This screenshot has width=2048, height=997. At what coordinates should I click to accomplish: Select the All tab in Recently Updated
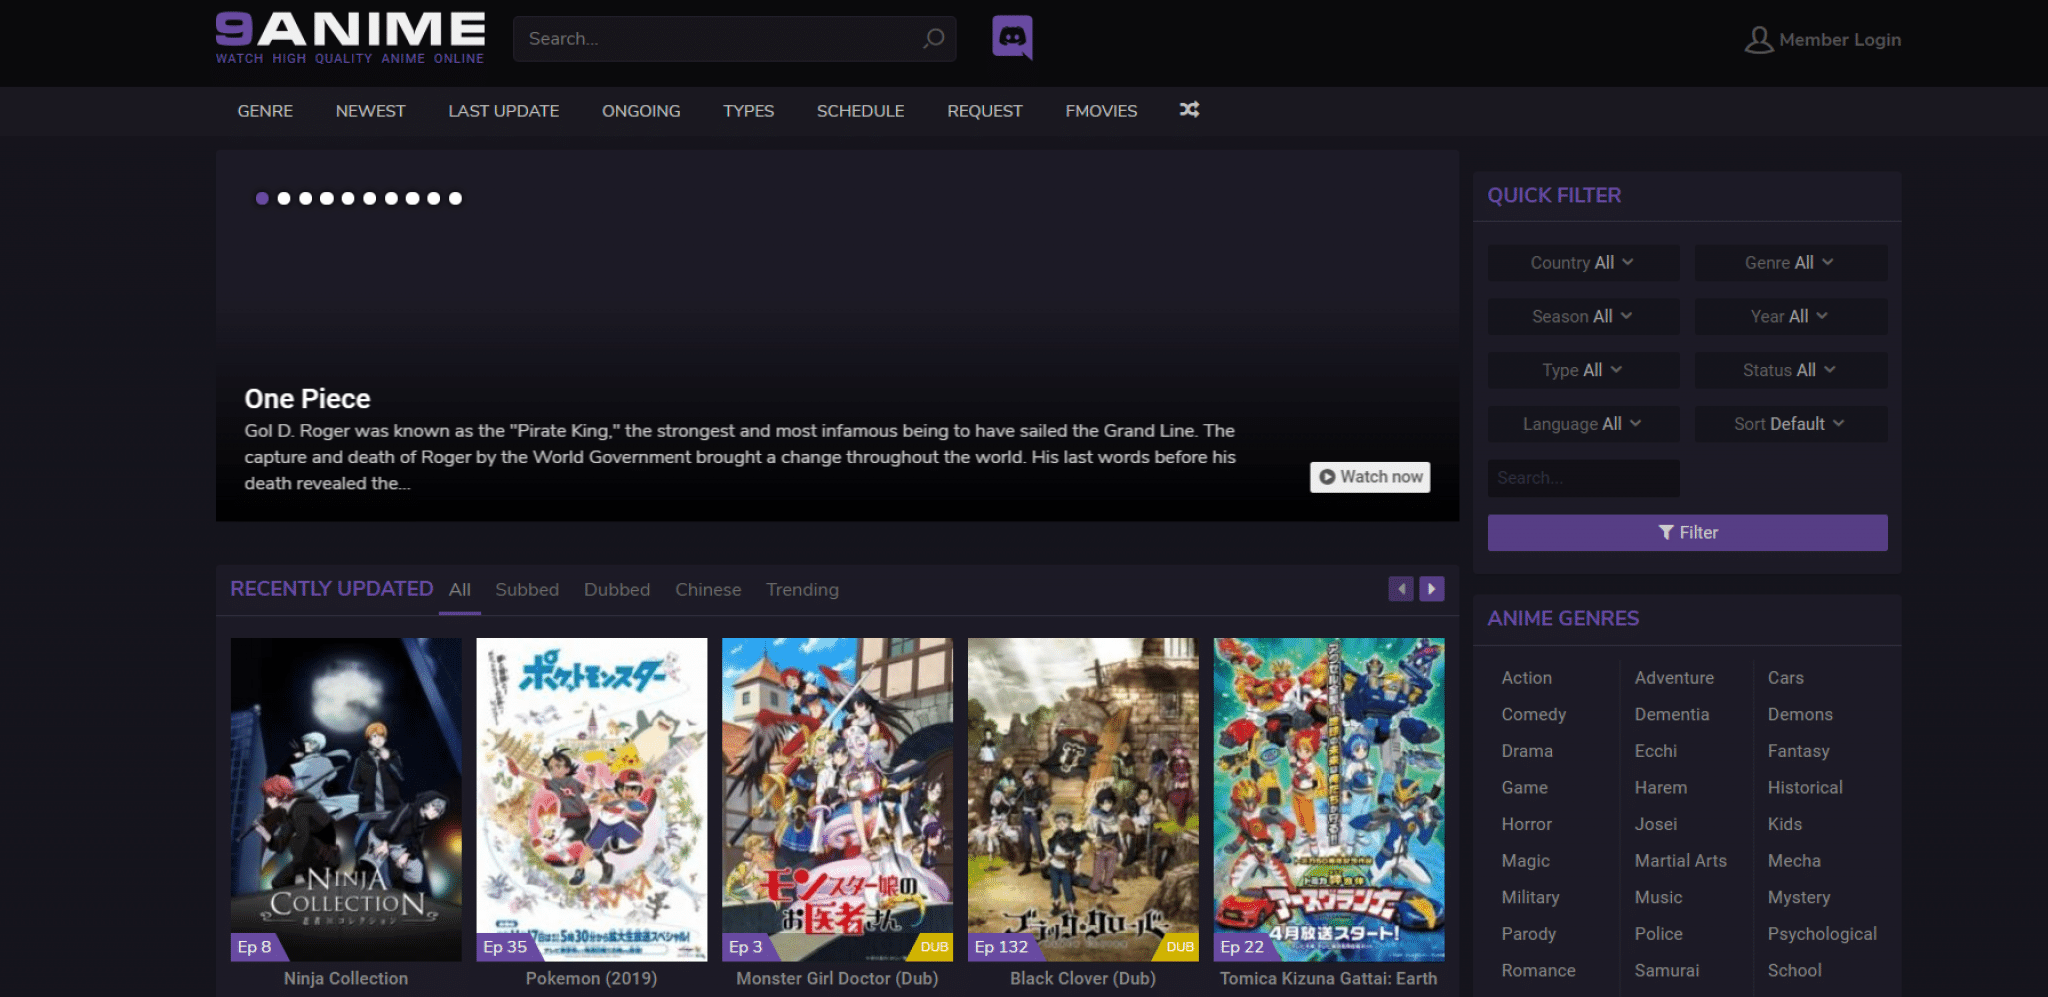click(460, 590)
